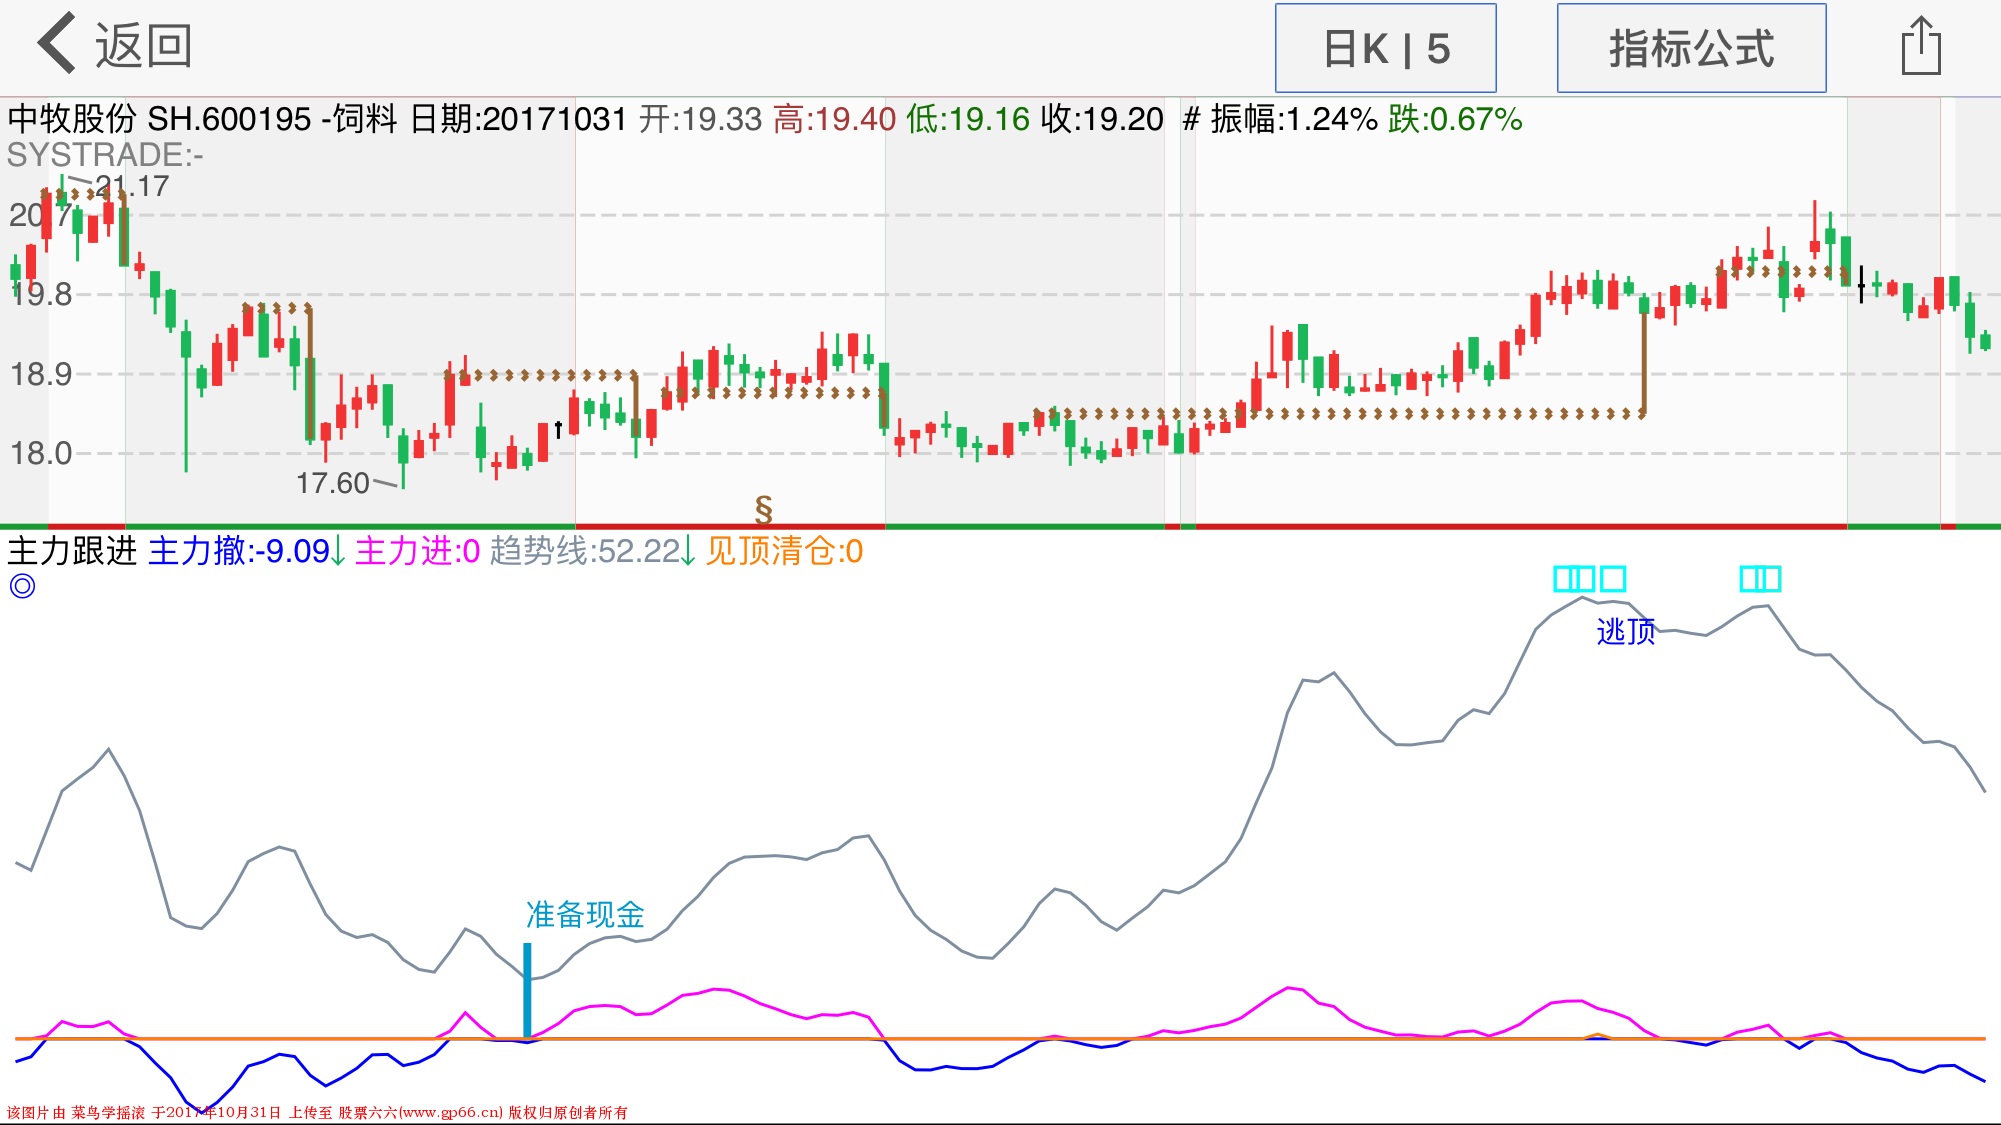2001x1125 pixels.
Task: Click the 收:19.20 close price value
Action: (1102, 119)
